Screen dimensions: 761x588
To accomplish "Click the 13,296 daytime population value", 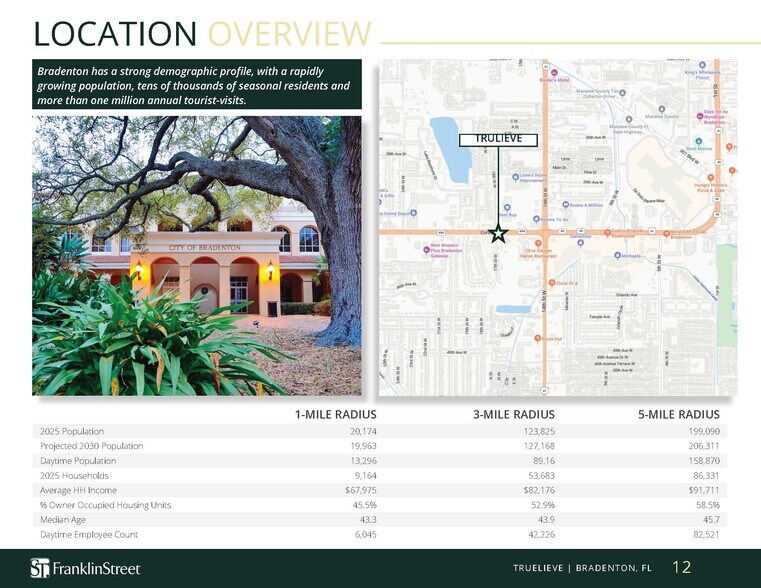I will tap(364, 461).
